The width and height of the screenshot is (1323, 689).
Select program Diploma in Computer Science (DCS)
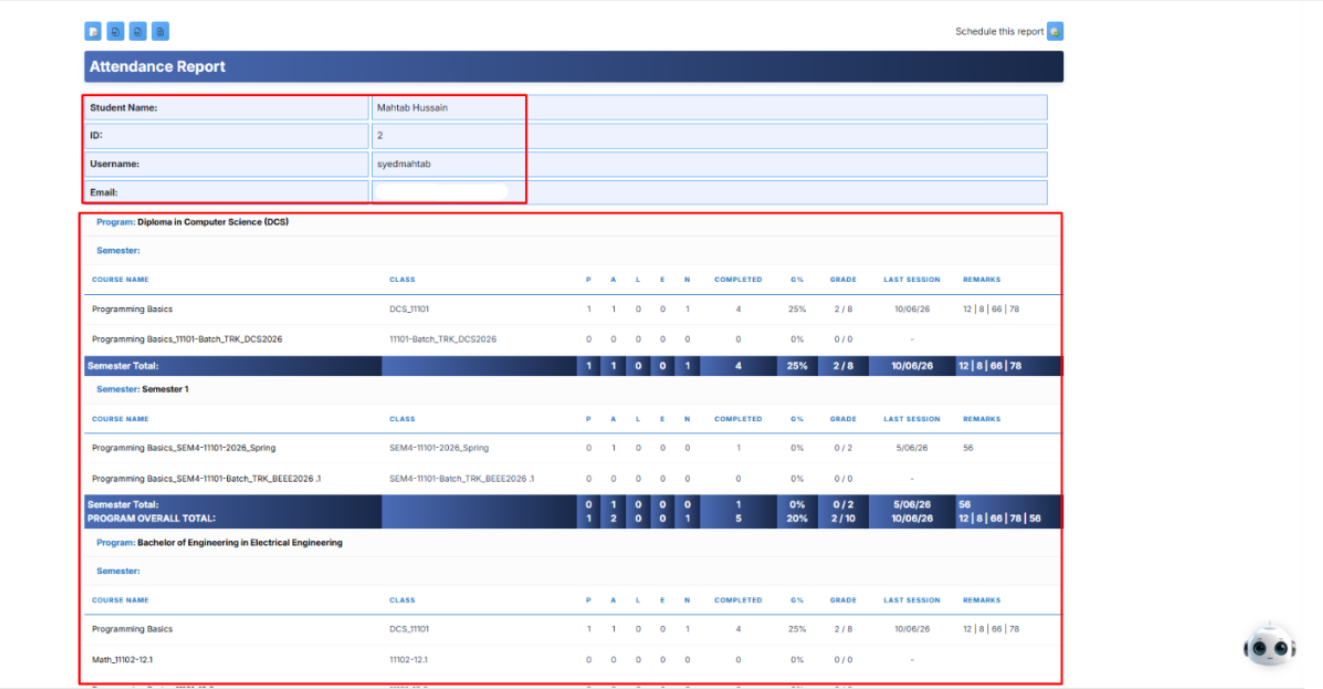(213, 222)
